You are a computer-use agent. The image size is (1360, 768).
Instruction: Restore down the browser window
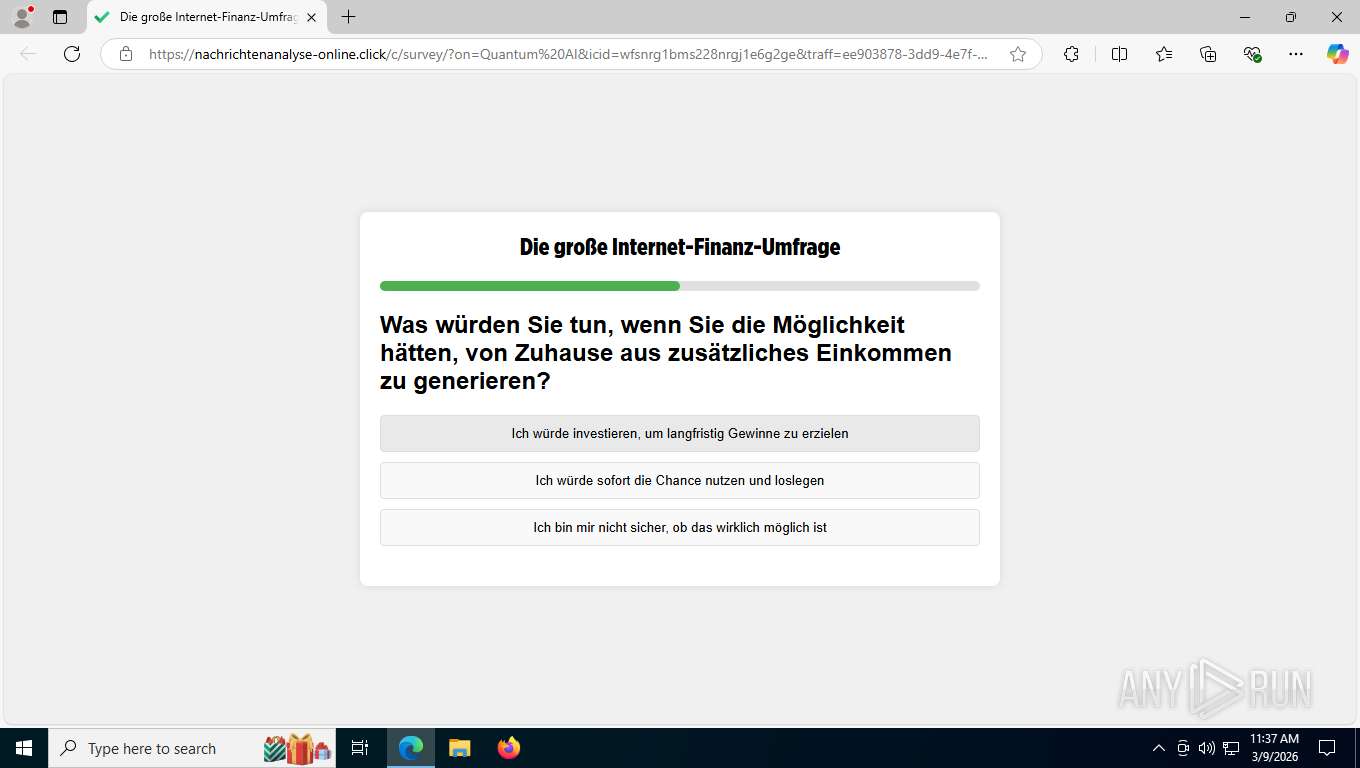point(1291,17)
